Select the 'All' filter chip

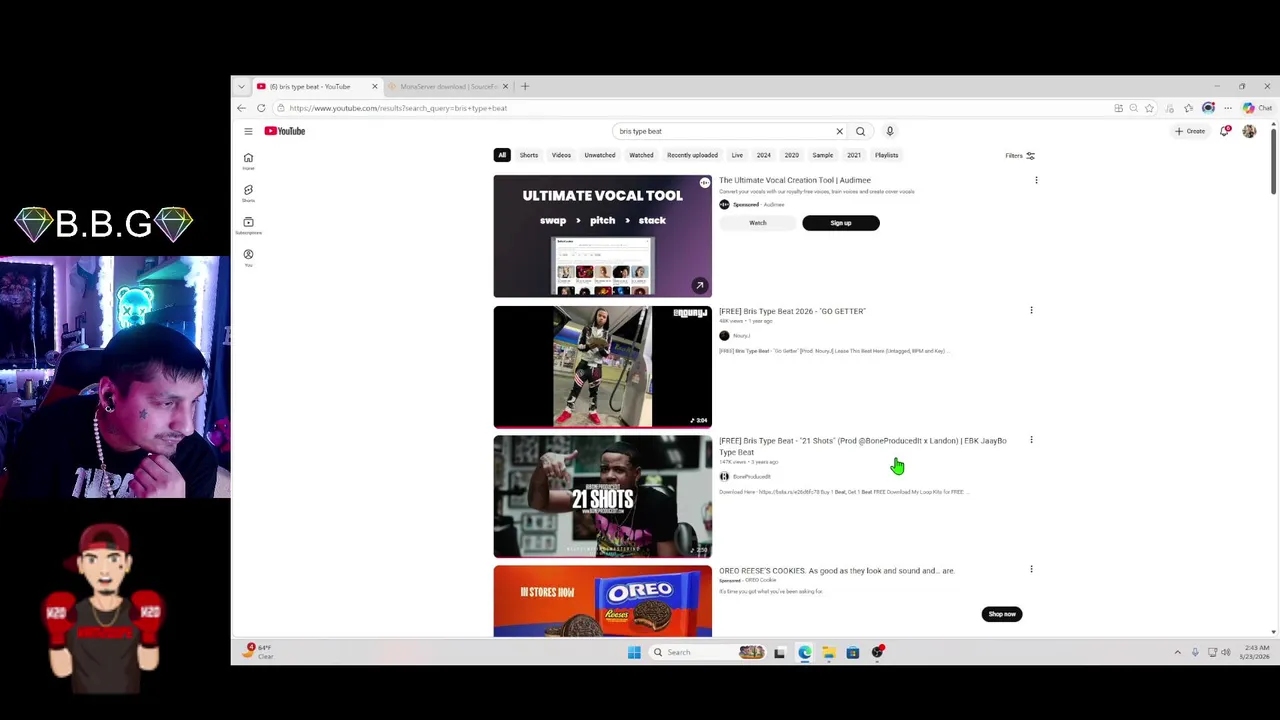502,155
